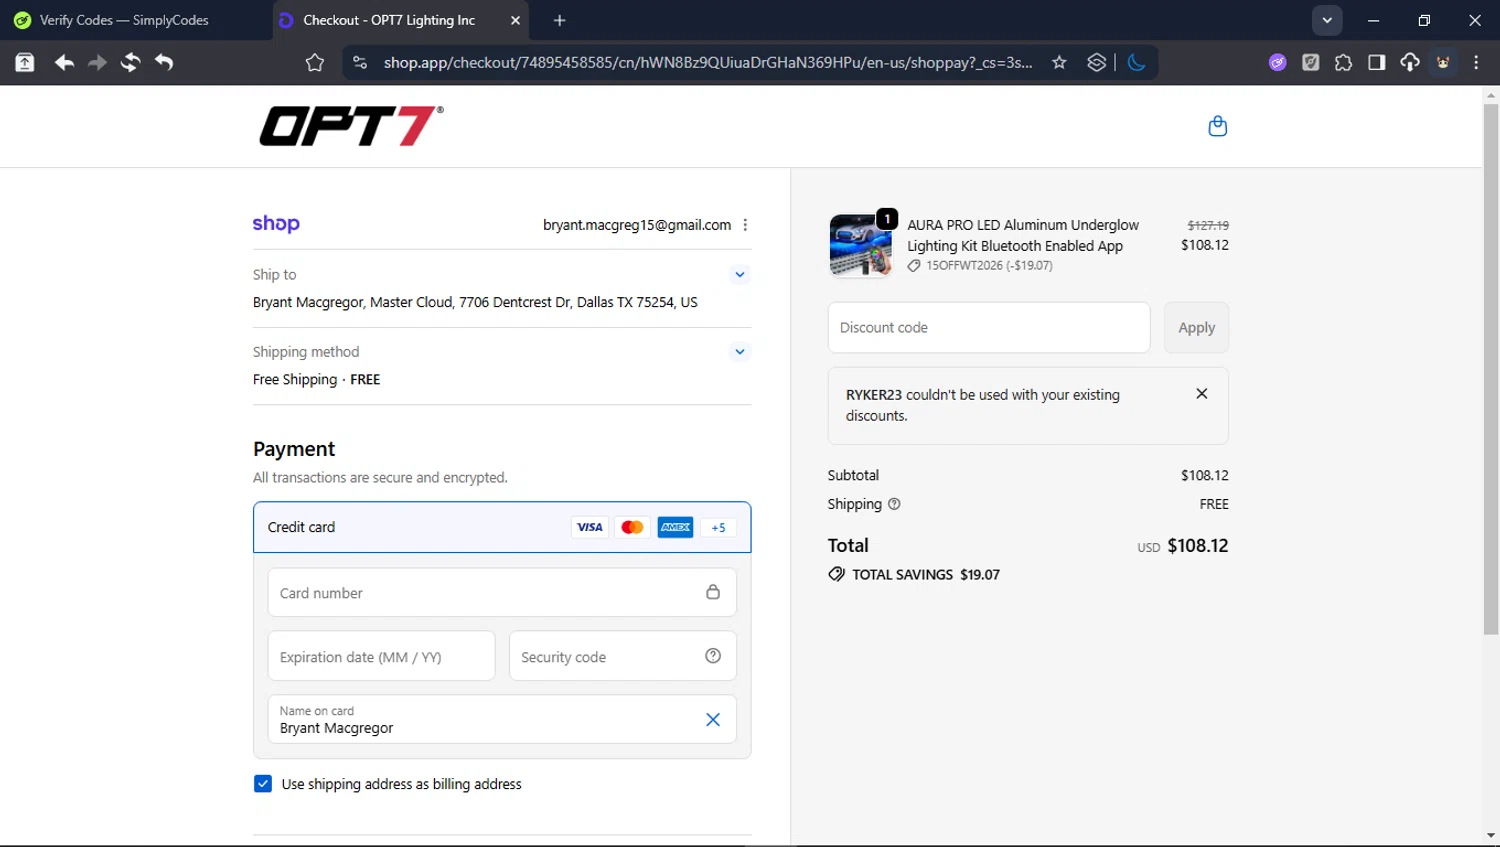The image size is (1500, 847).
Task: Click the Mastercard icon
Action: tap(632, 527)
